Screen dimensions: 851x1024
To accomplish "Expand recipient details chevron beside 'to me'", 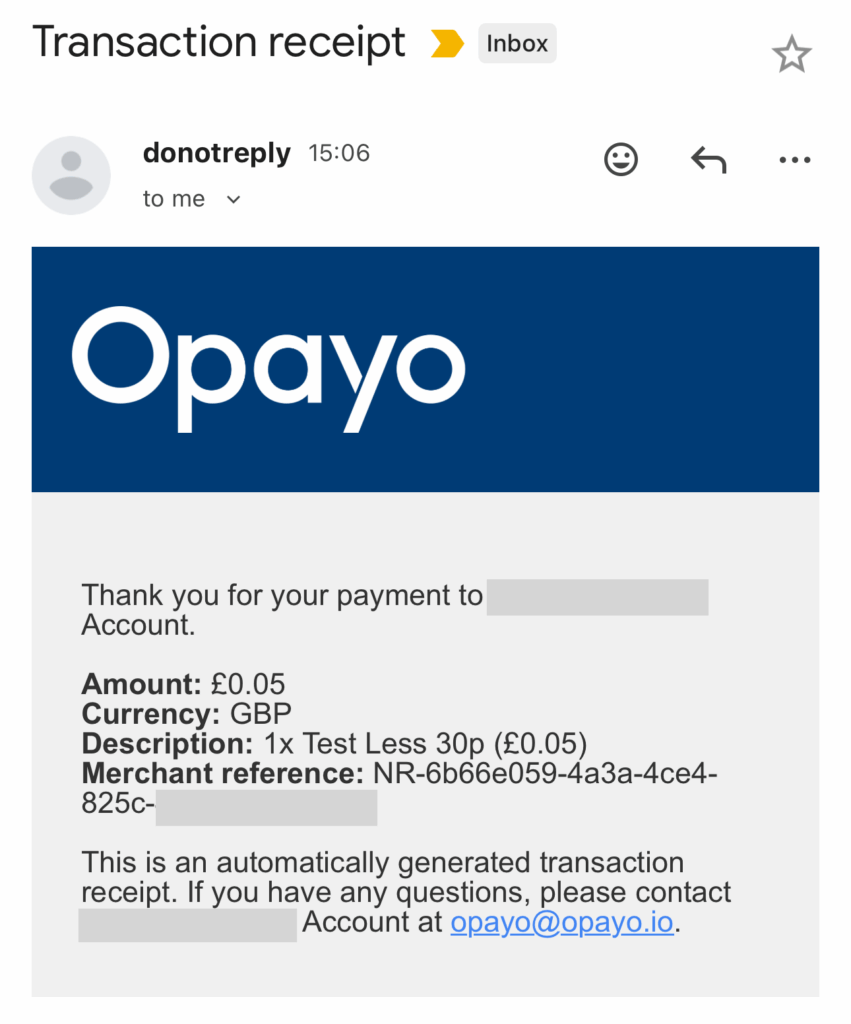I will (234, 200).
